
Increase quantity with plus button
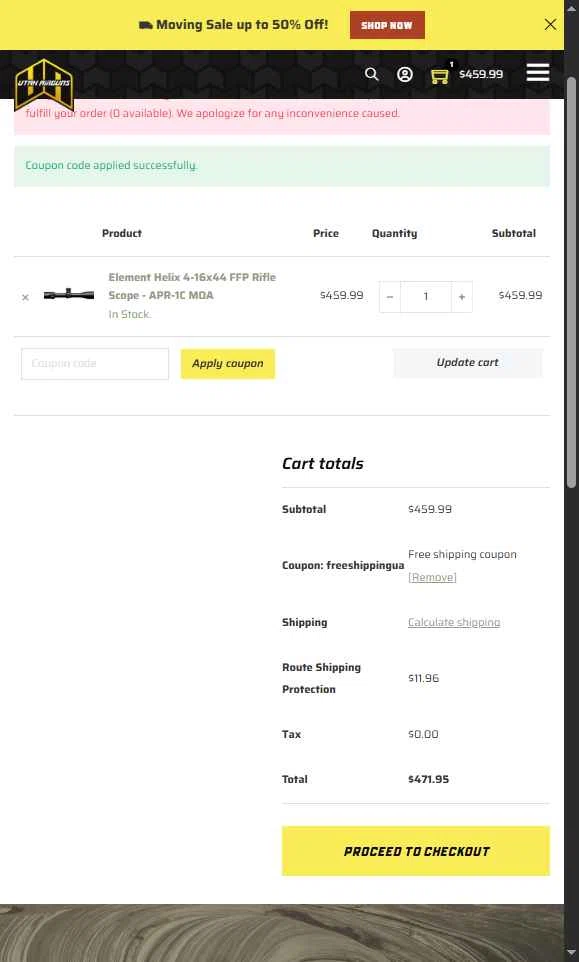462,297
